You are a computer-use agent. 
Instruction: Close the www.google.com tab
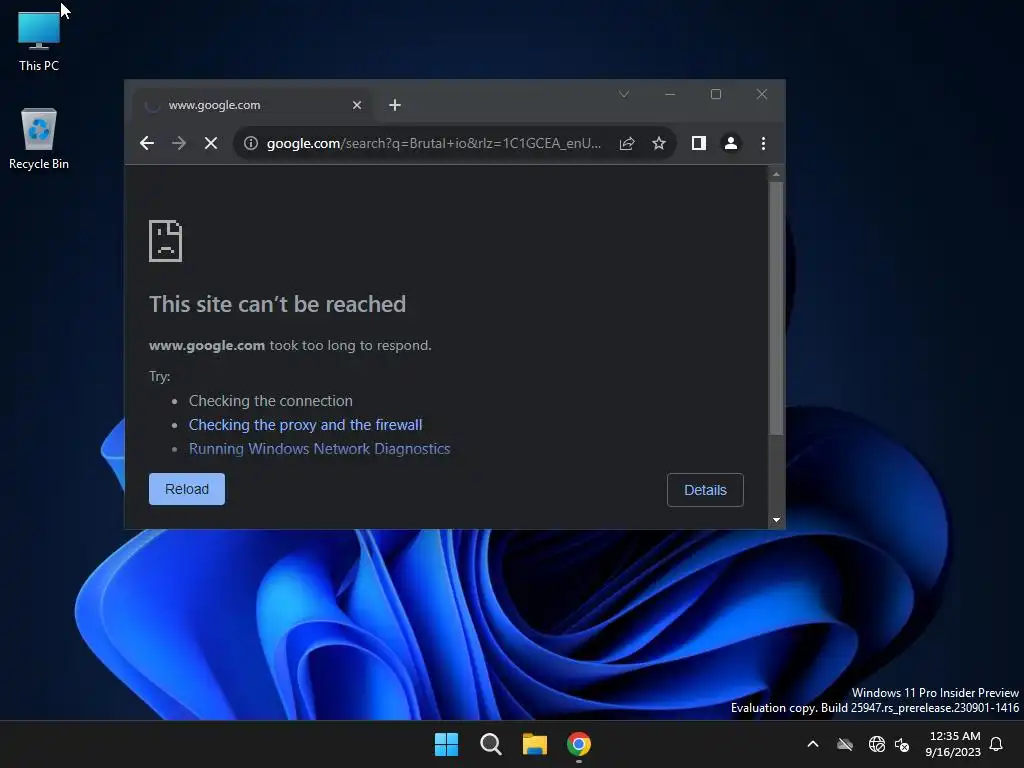point(357,105)
